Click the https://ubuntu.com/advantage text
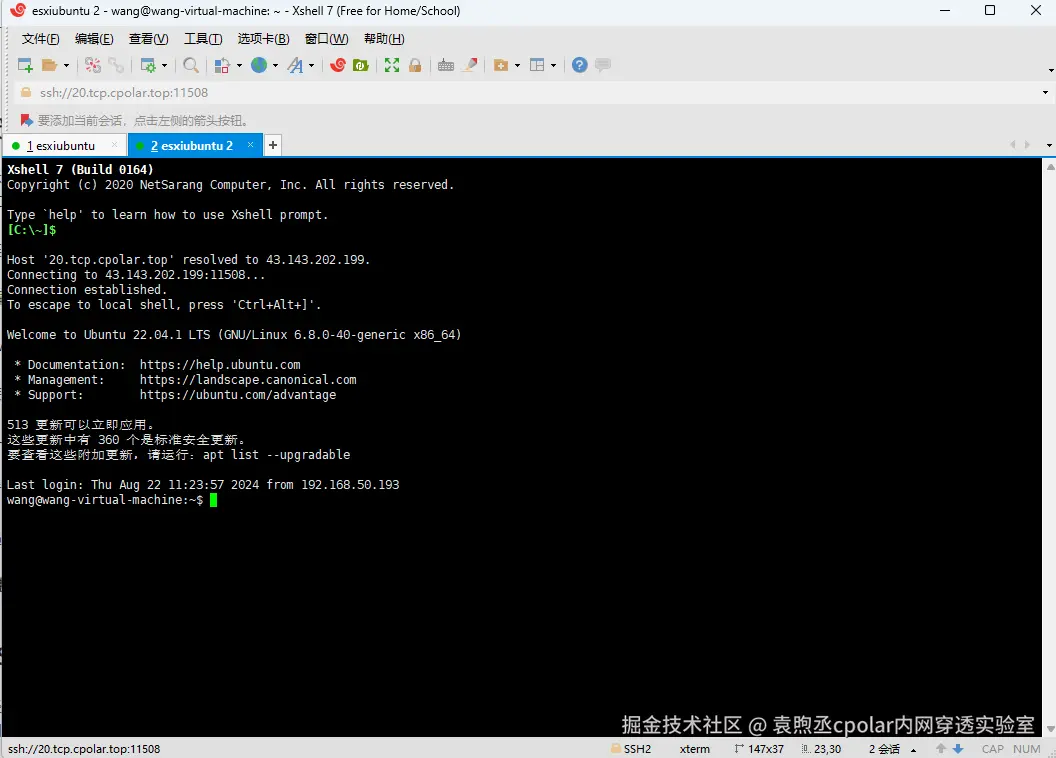The height and width of the screenshot is (758, 1056). point(238,395)
